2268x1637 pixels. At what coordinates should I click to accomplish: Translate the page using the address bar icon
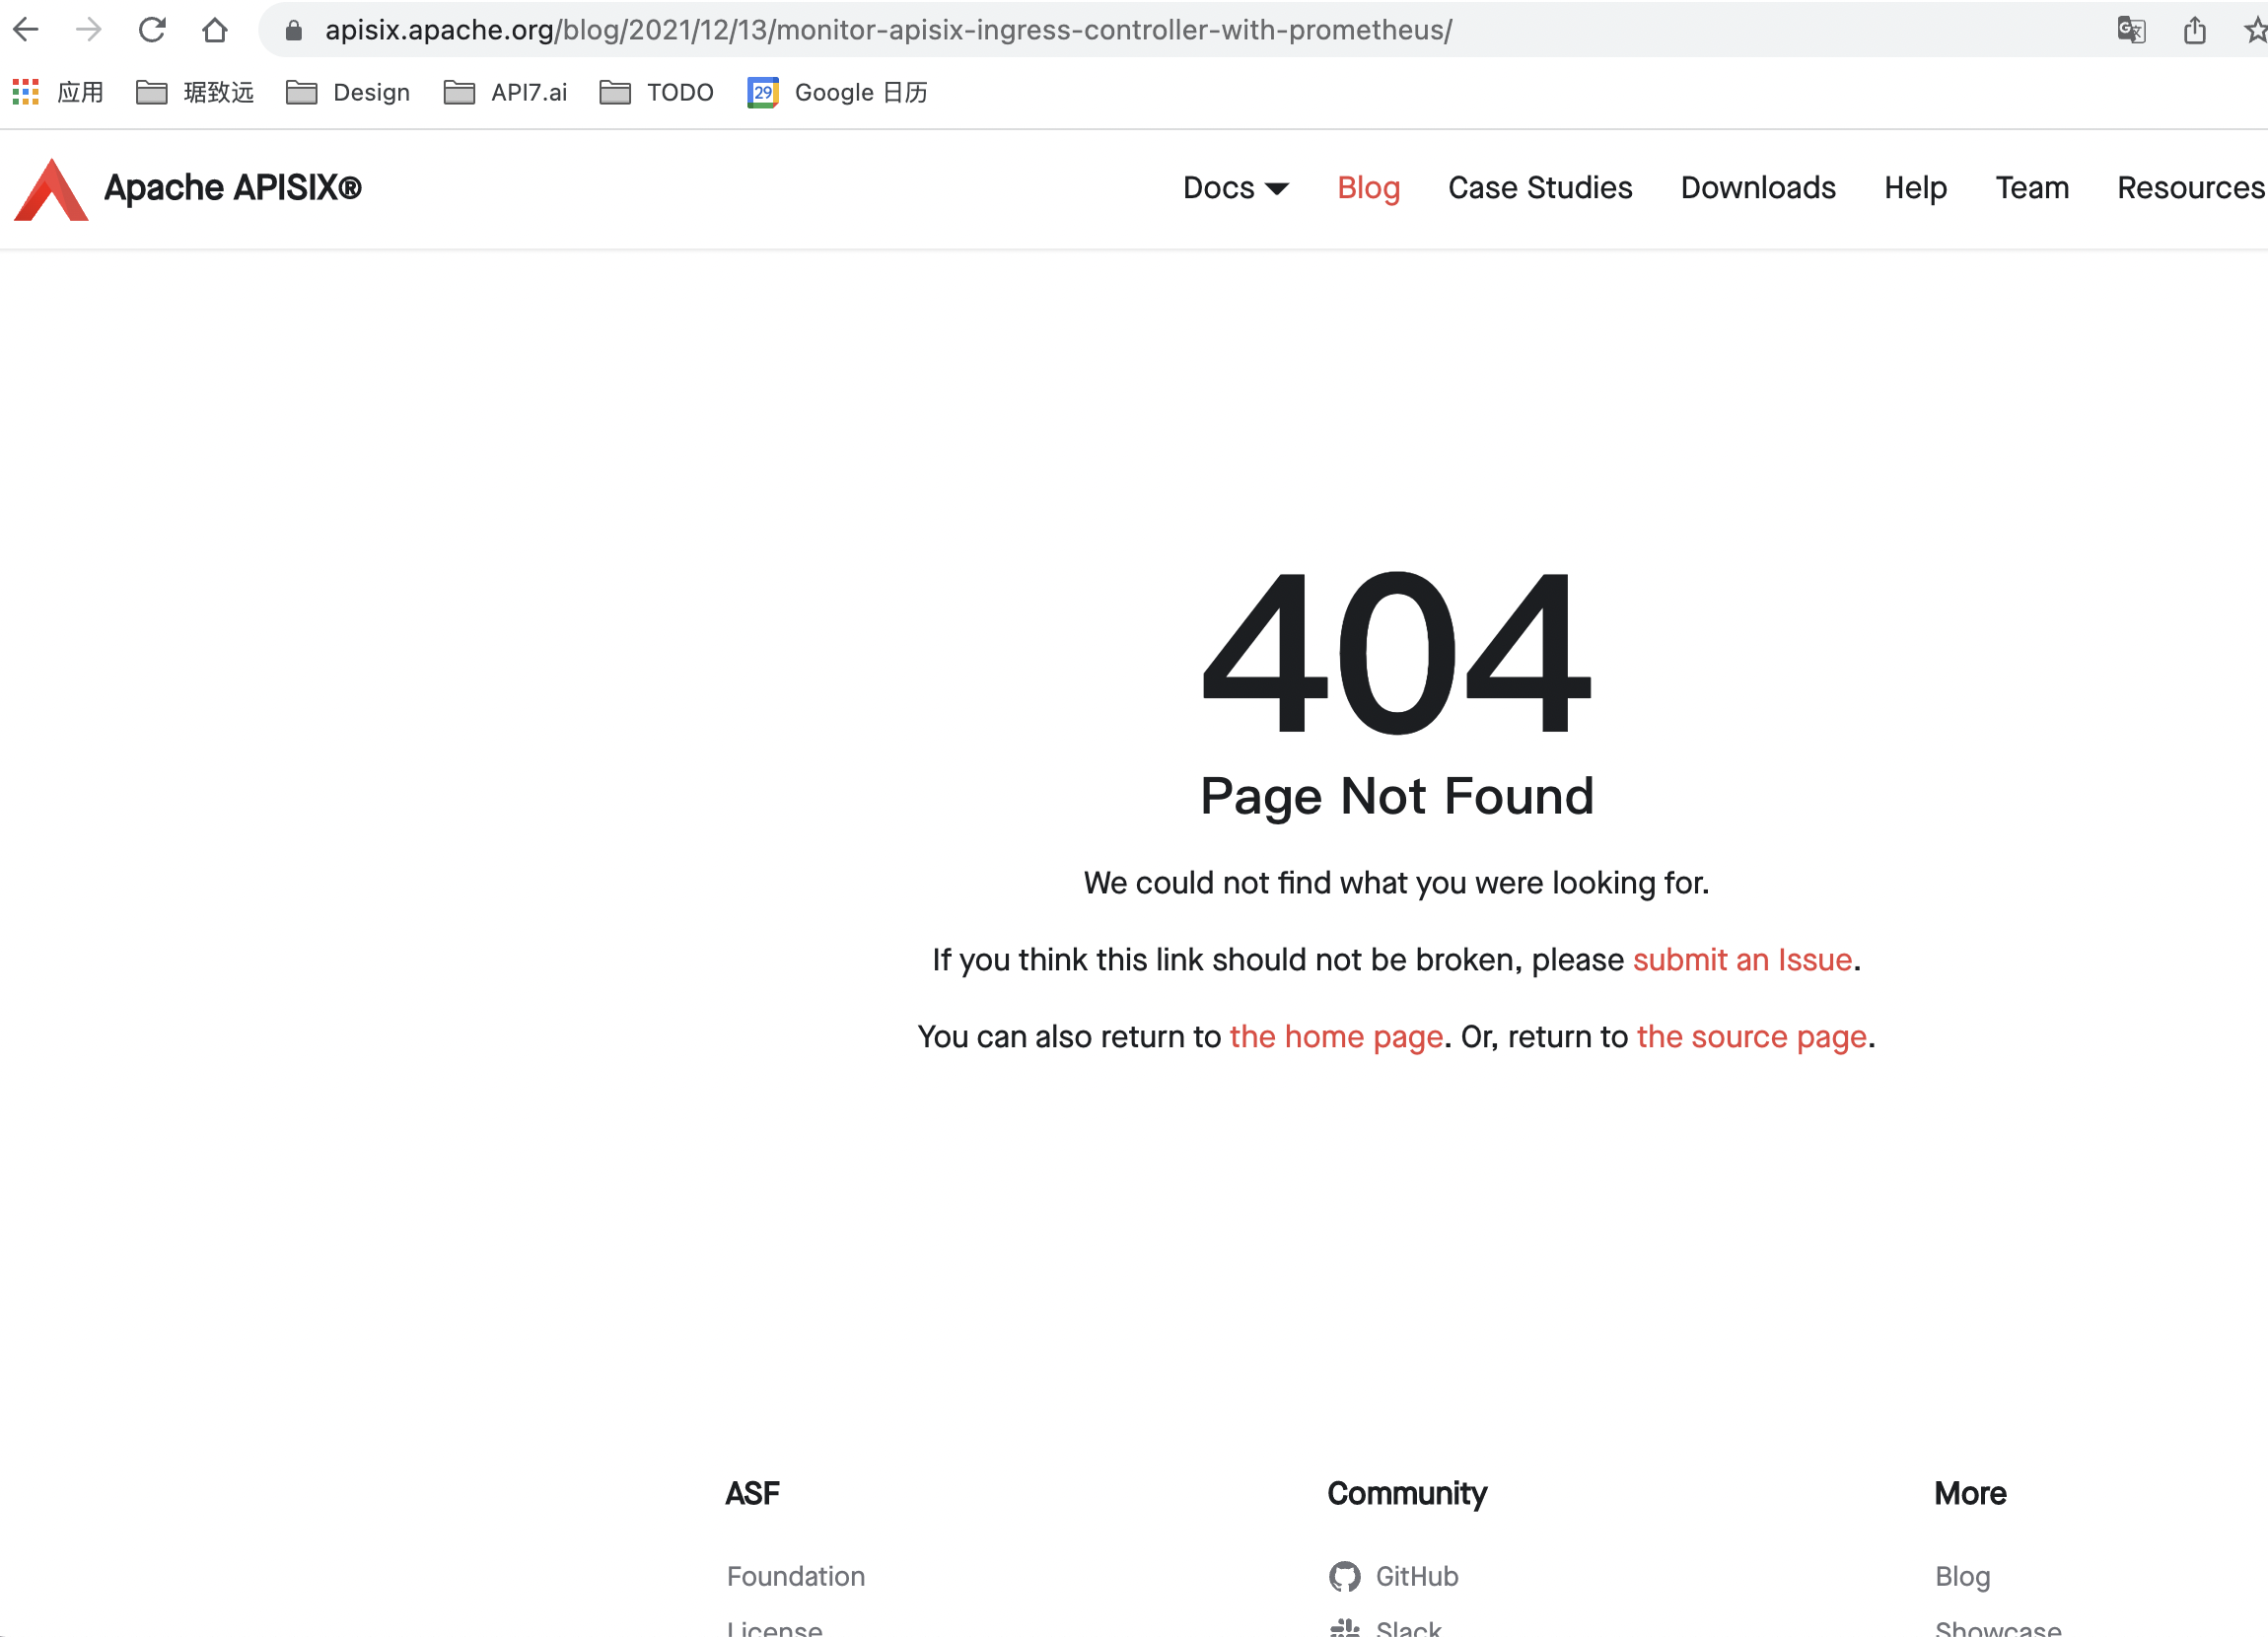point(2132,30)
